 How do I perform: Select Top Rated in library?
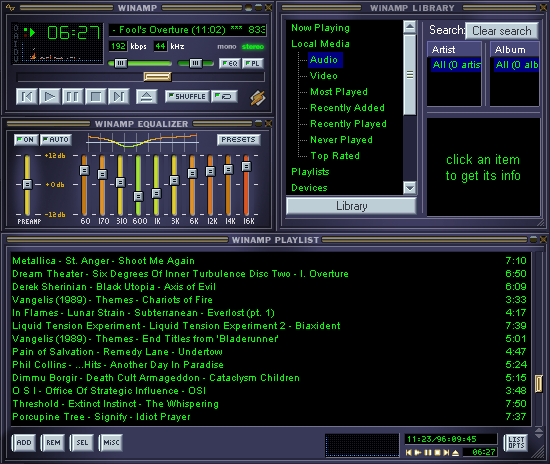coord(335,156)
